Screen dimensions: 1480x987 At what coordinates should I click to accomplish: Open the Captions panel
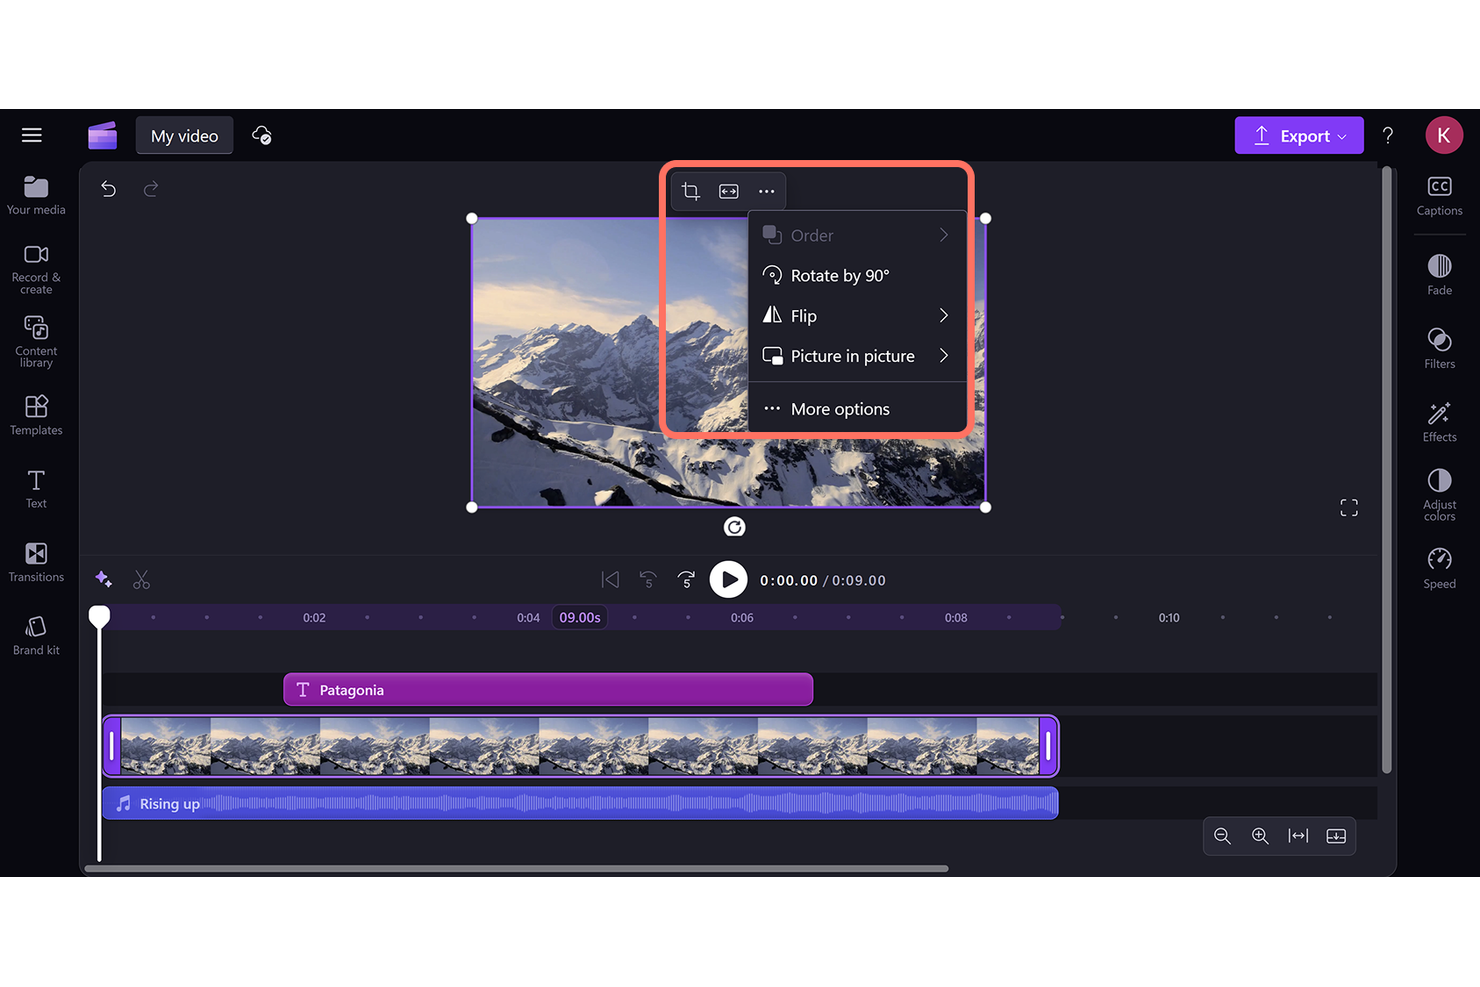pos(1439,194)
